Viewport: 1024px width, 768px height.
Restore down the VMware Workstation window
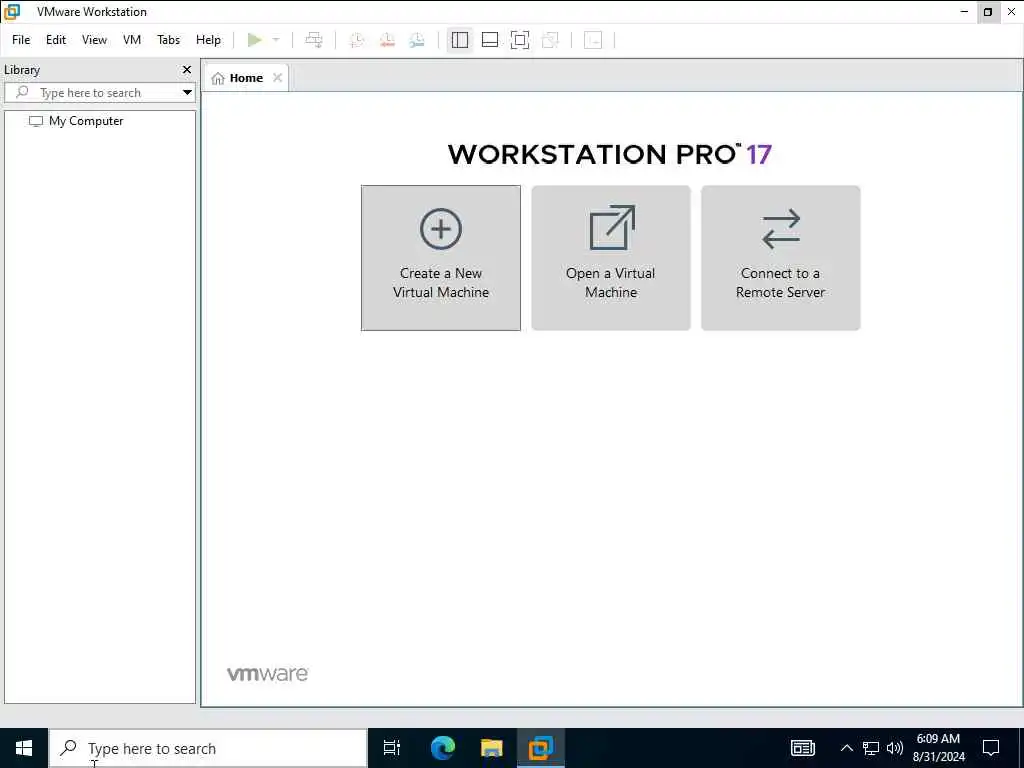pyautogui.click(x=988, y=12)
